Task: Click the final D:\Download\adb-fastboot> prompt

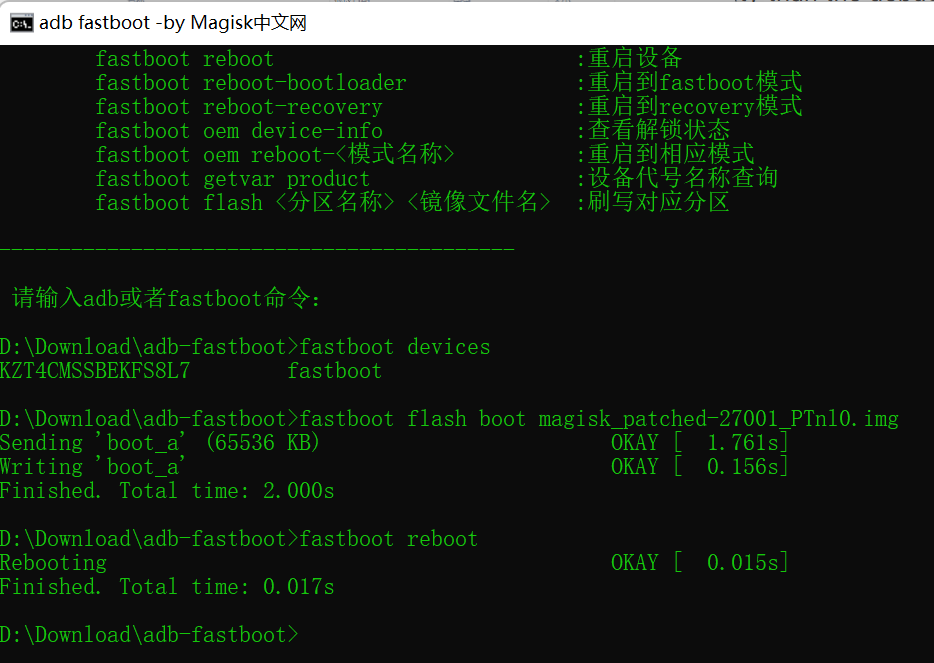Action: pyautogui.click(x=150, y=634)
